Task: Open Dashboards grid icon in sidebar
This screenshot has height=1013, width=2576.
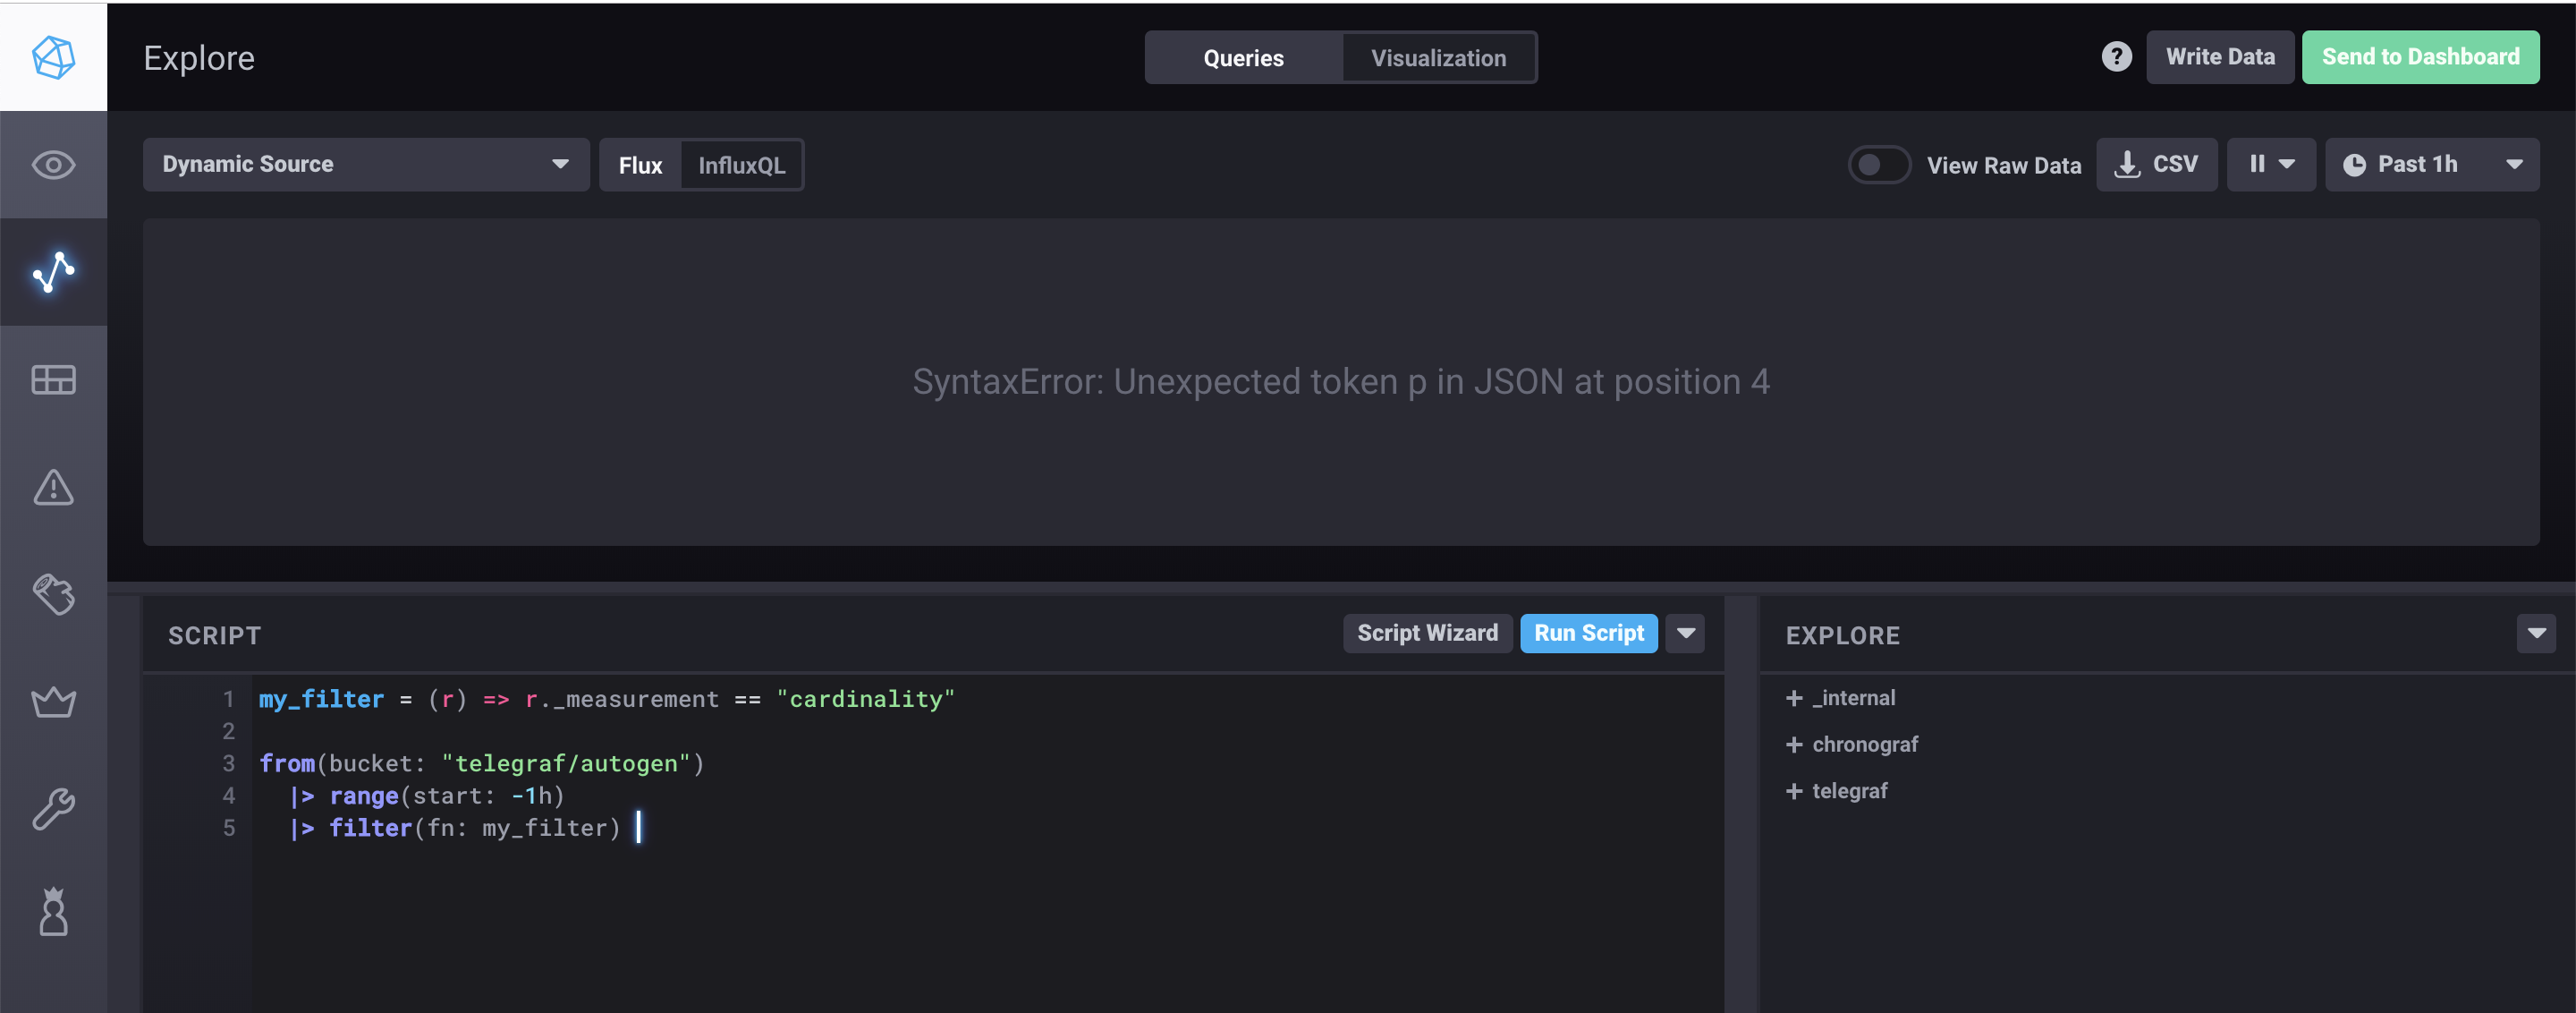Action: tap(53, 379)
